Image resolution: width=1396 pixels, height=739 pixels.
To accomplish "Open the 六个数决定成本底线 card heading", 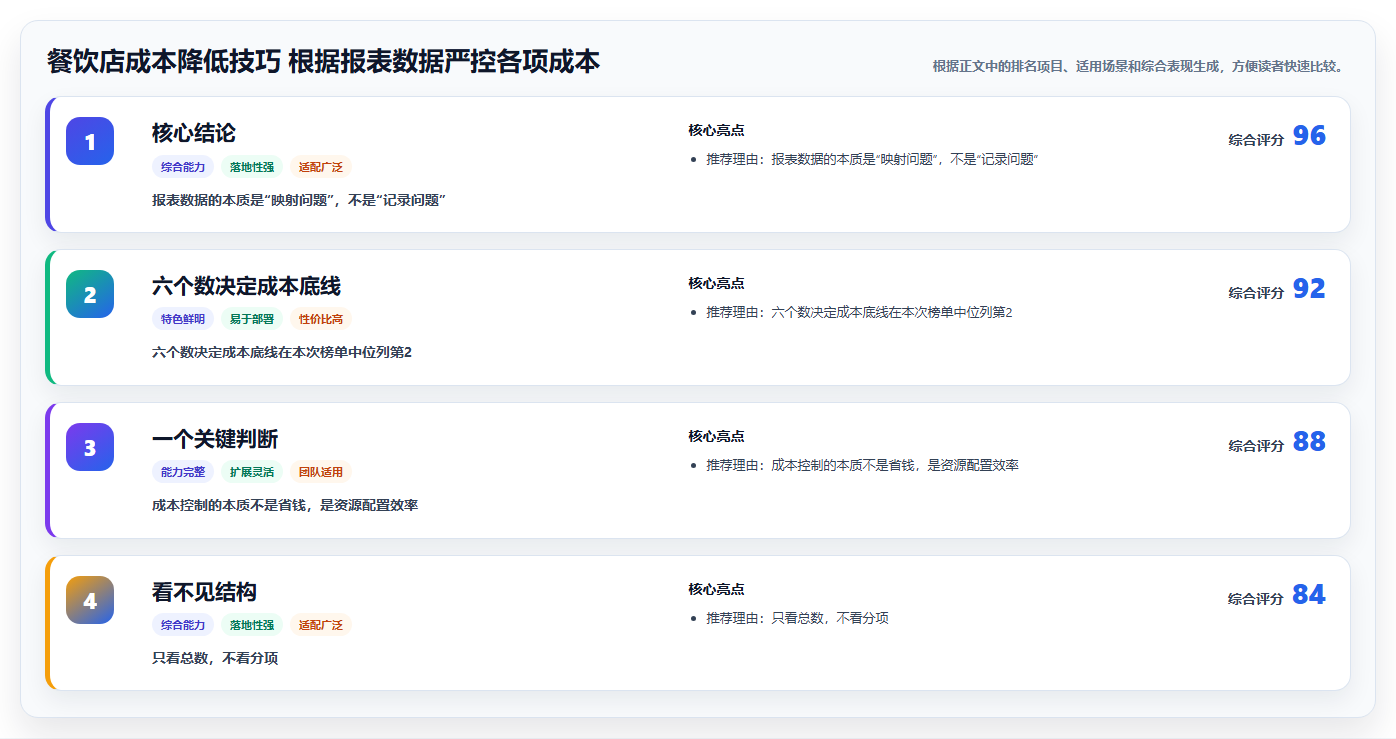I will (246, 286).
